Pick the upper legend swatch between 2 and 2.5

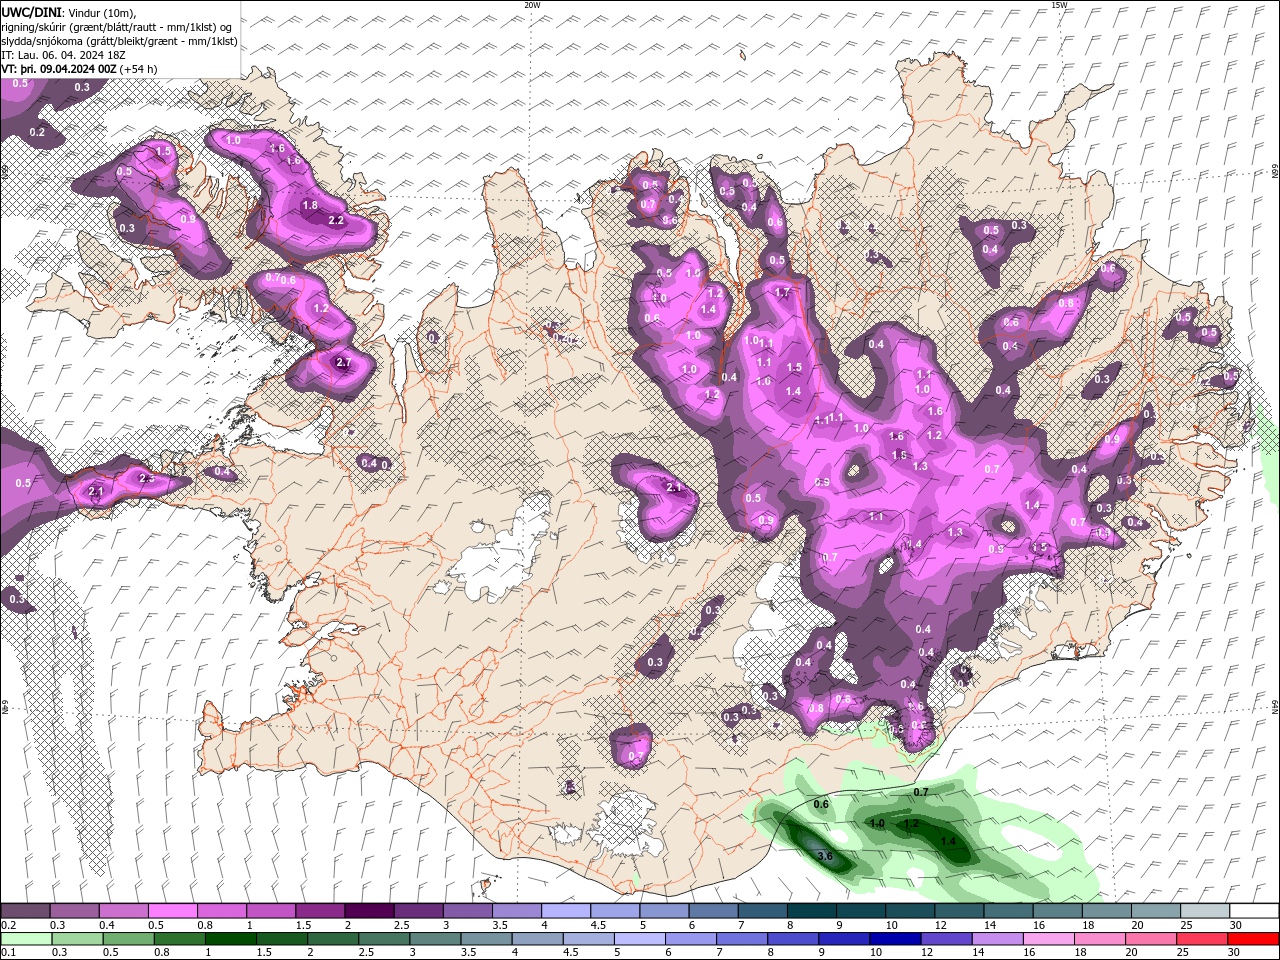pos(369,911)
